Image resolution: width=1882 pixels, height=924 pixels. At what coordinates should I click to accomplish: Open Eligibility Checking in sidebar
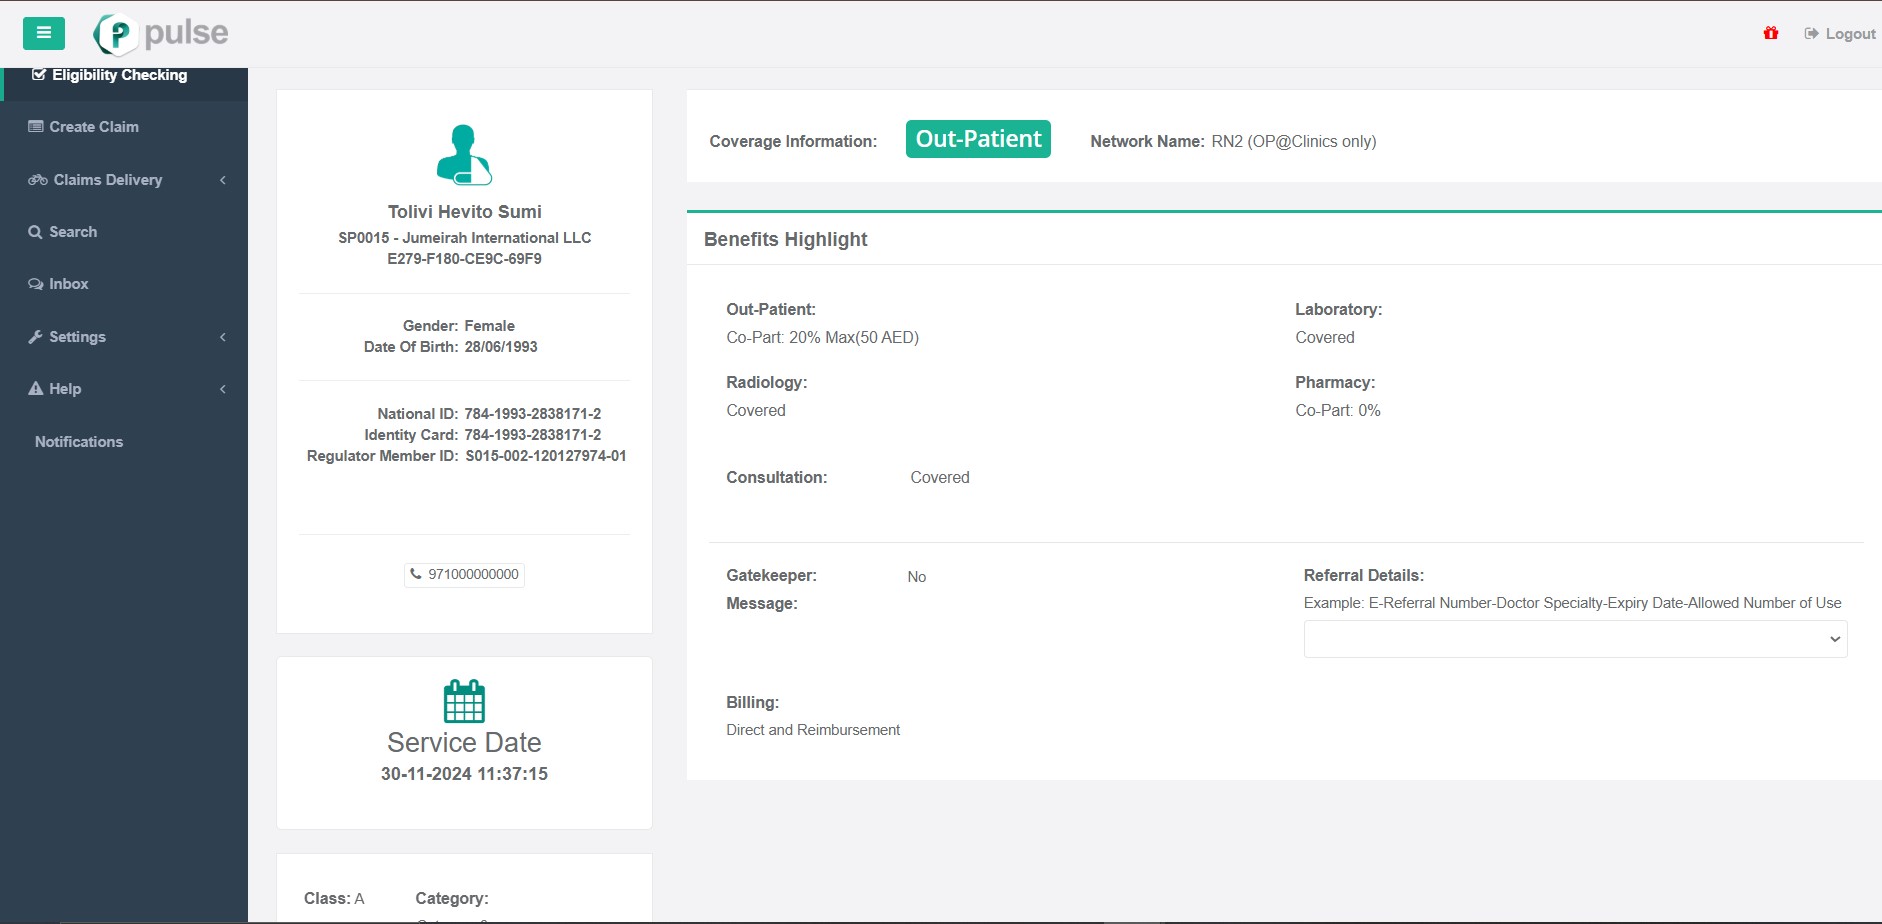point(119,75)
